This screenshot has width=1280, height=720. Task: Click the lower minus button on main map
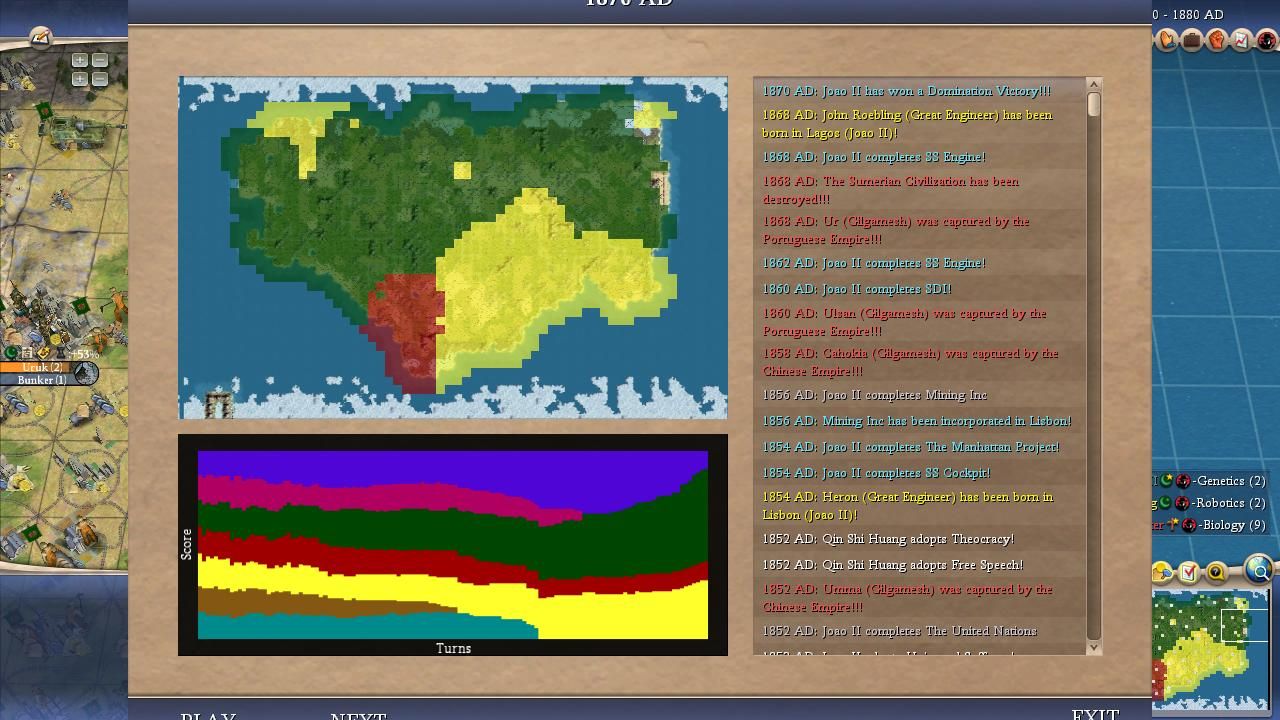99,79
